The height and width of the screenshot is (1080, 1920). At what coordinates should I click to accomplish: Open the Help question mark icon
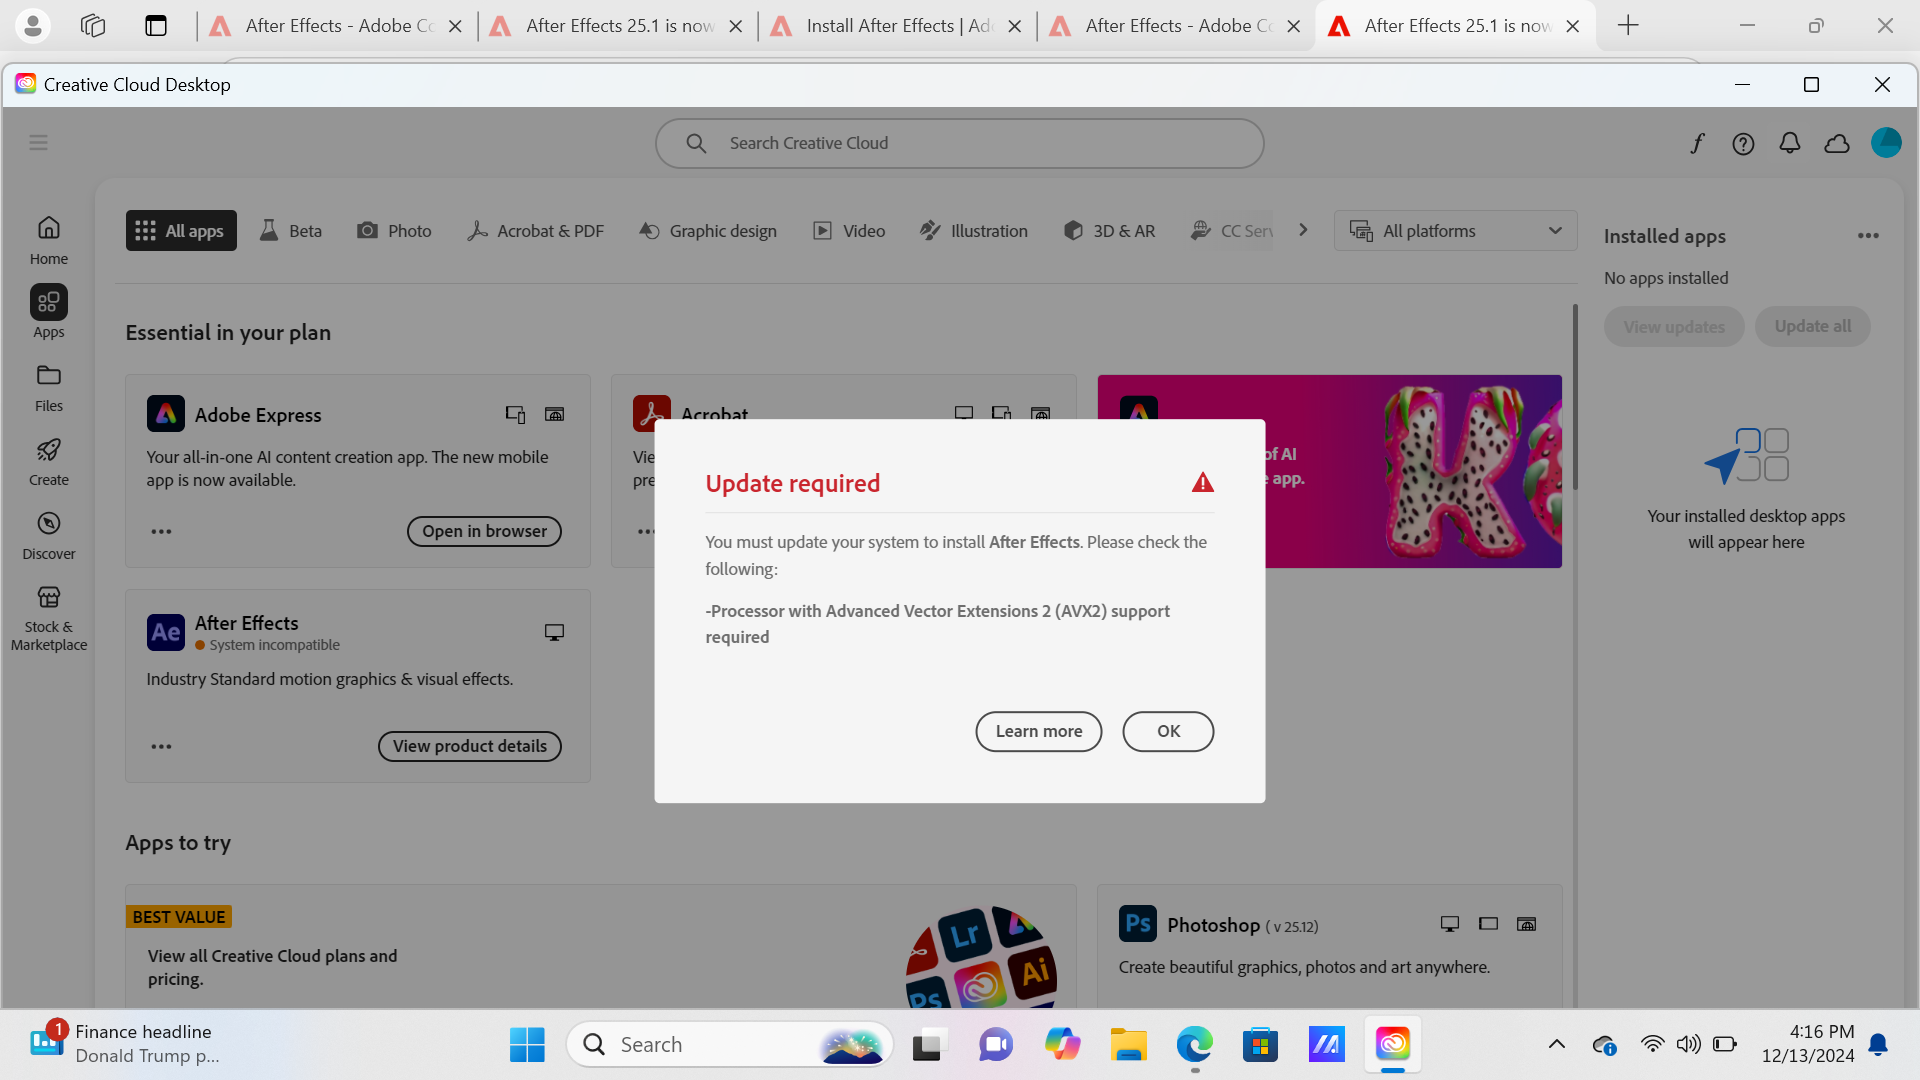pyautogui.click(x=1743, y=143)
